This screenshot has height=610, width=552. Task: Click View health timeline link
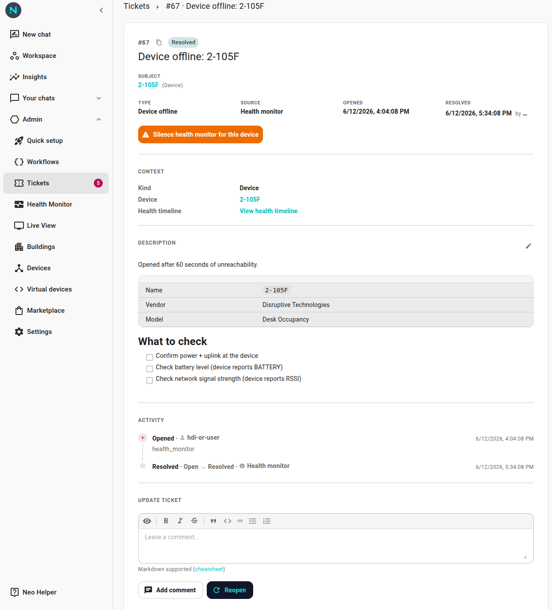coord(268,211)
